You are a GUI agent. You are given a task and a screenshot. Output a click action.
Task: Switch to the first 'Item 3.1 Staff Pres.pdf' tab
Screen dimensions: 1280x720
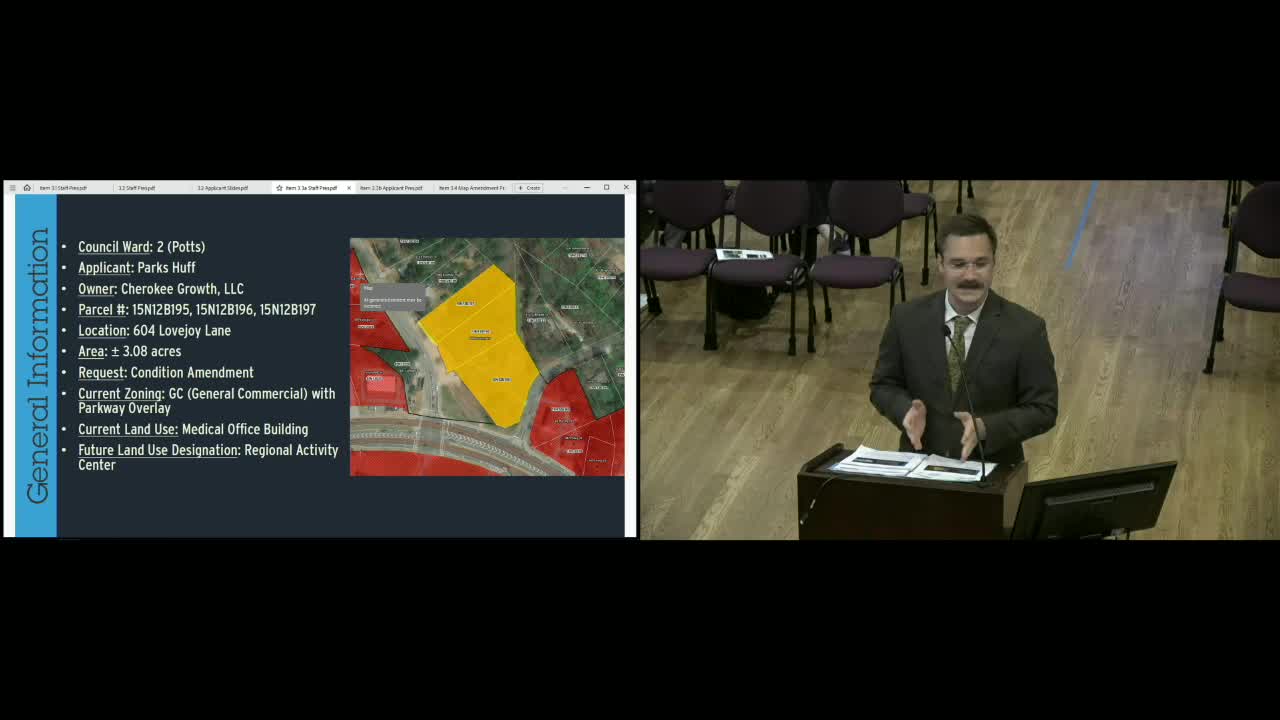tap(63, 188)
